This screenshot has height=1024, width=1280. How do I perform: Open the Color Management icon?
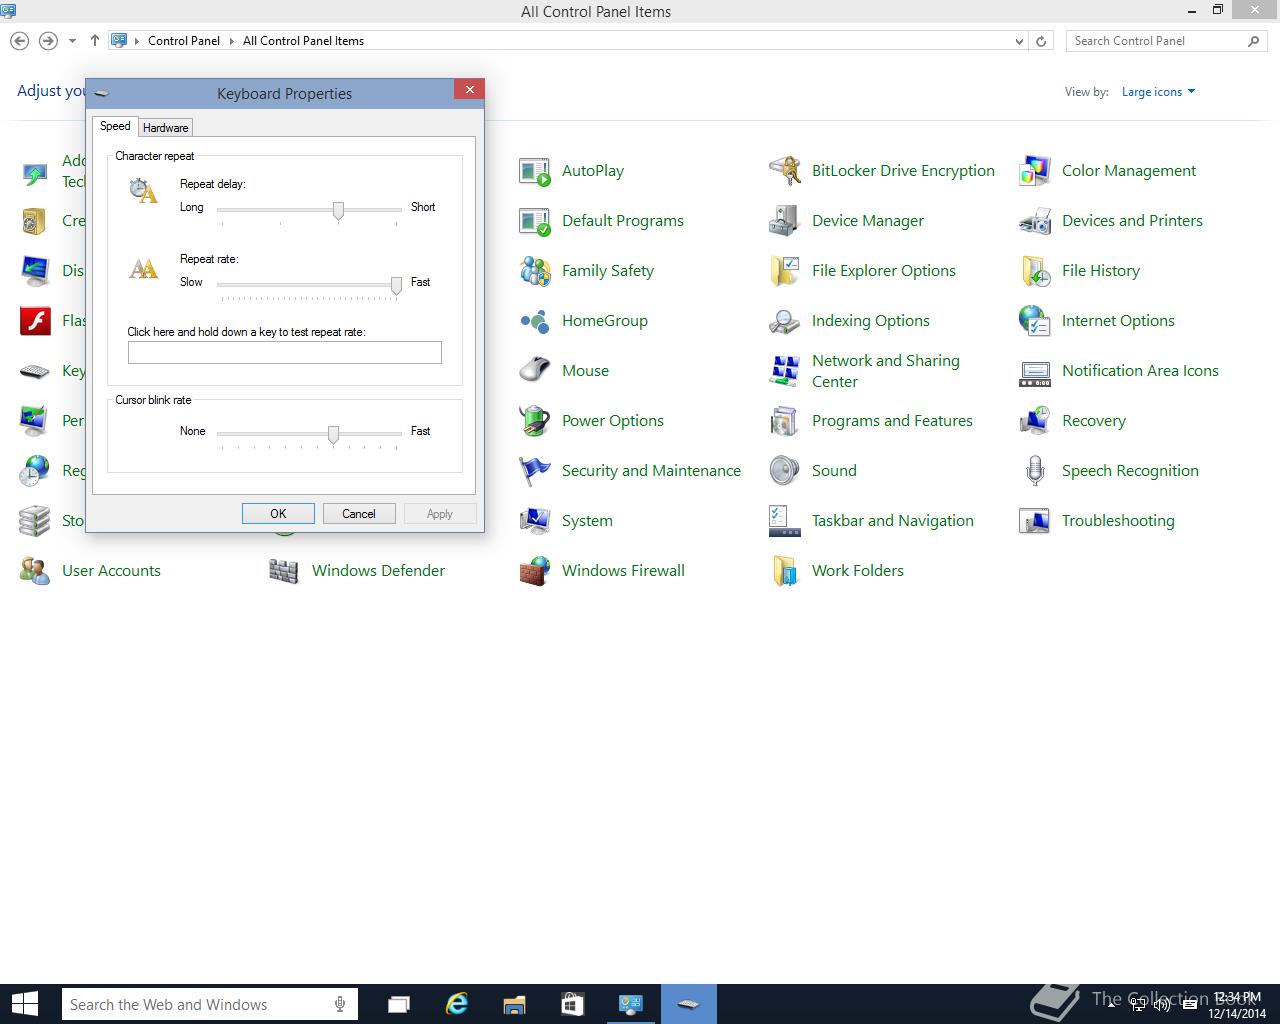coord(1035,171)
